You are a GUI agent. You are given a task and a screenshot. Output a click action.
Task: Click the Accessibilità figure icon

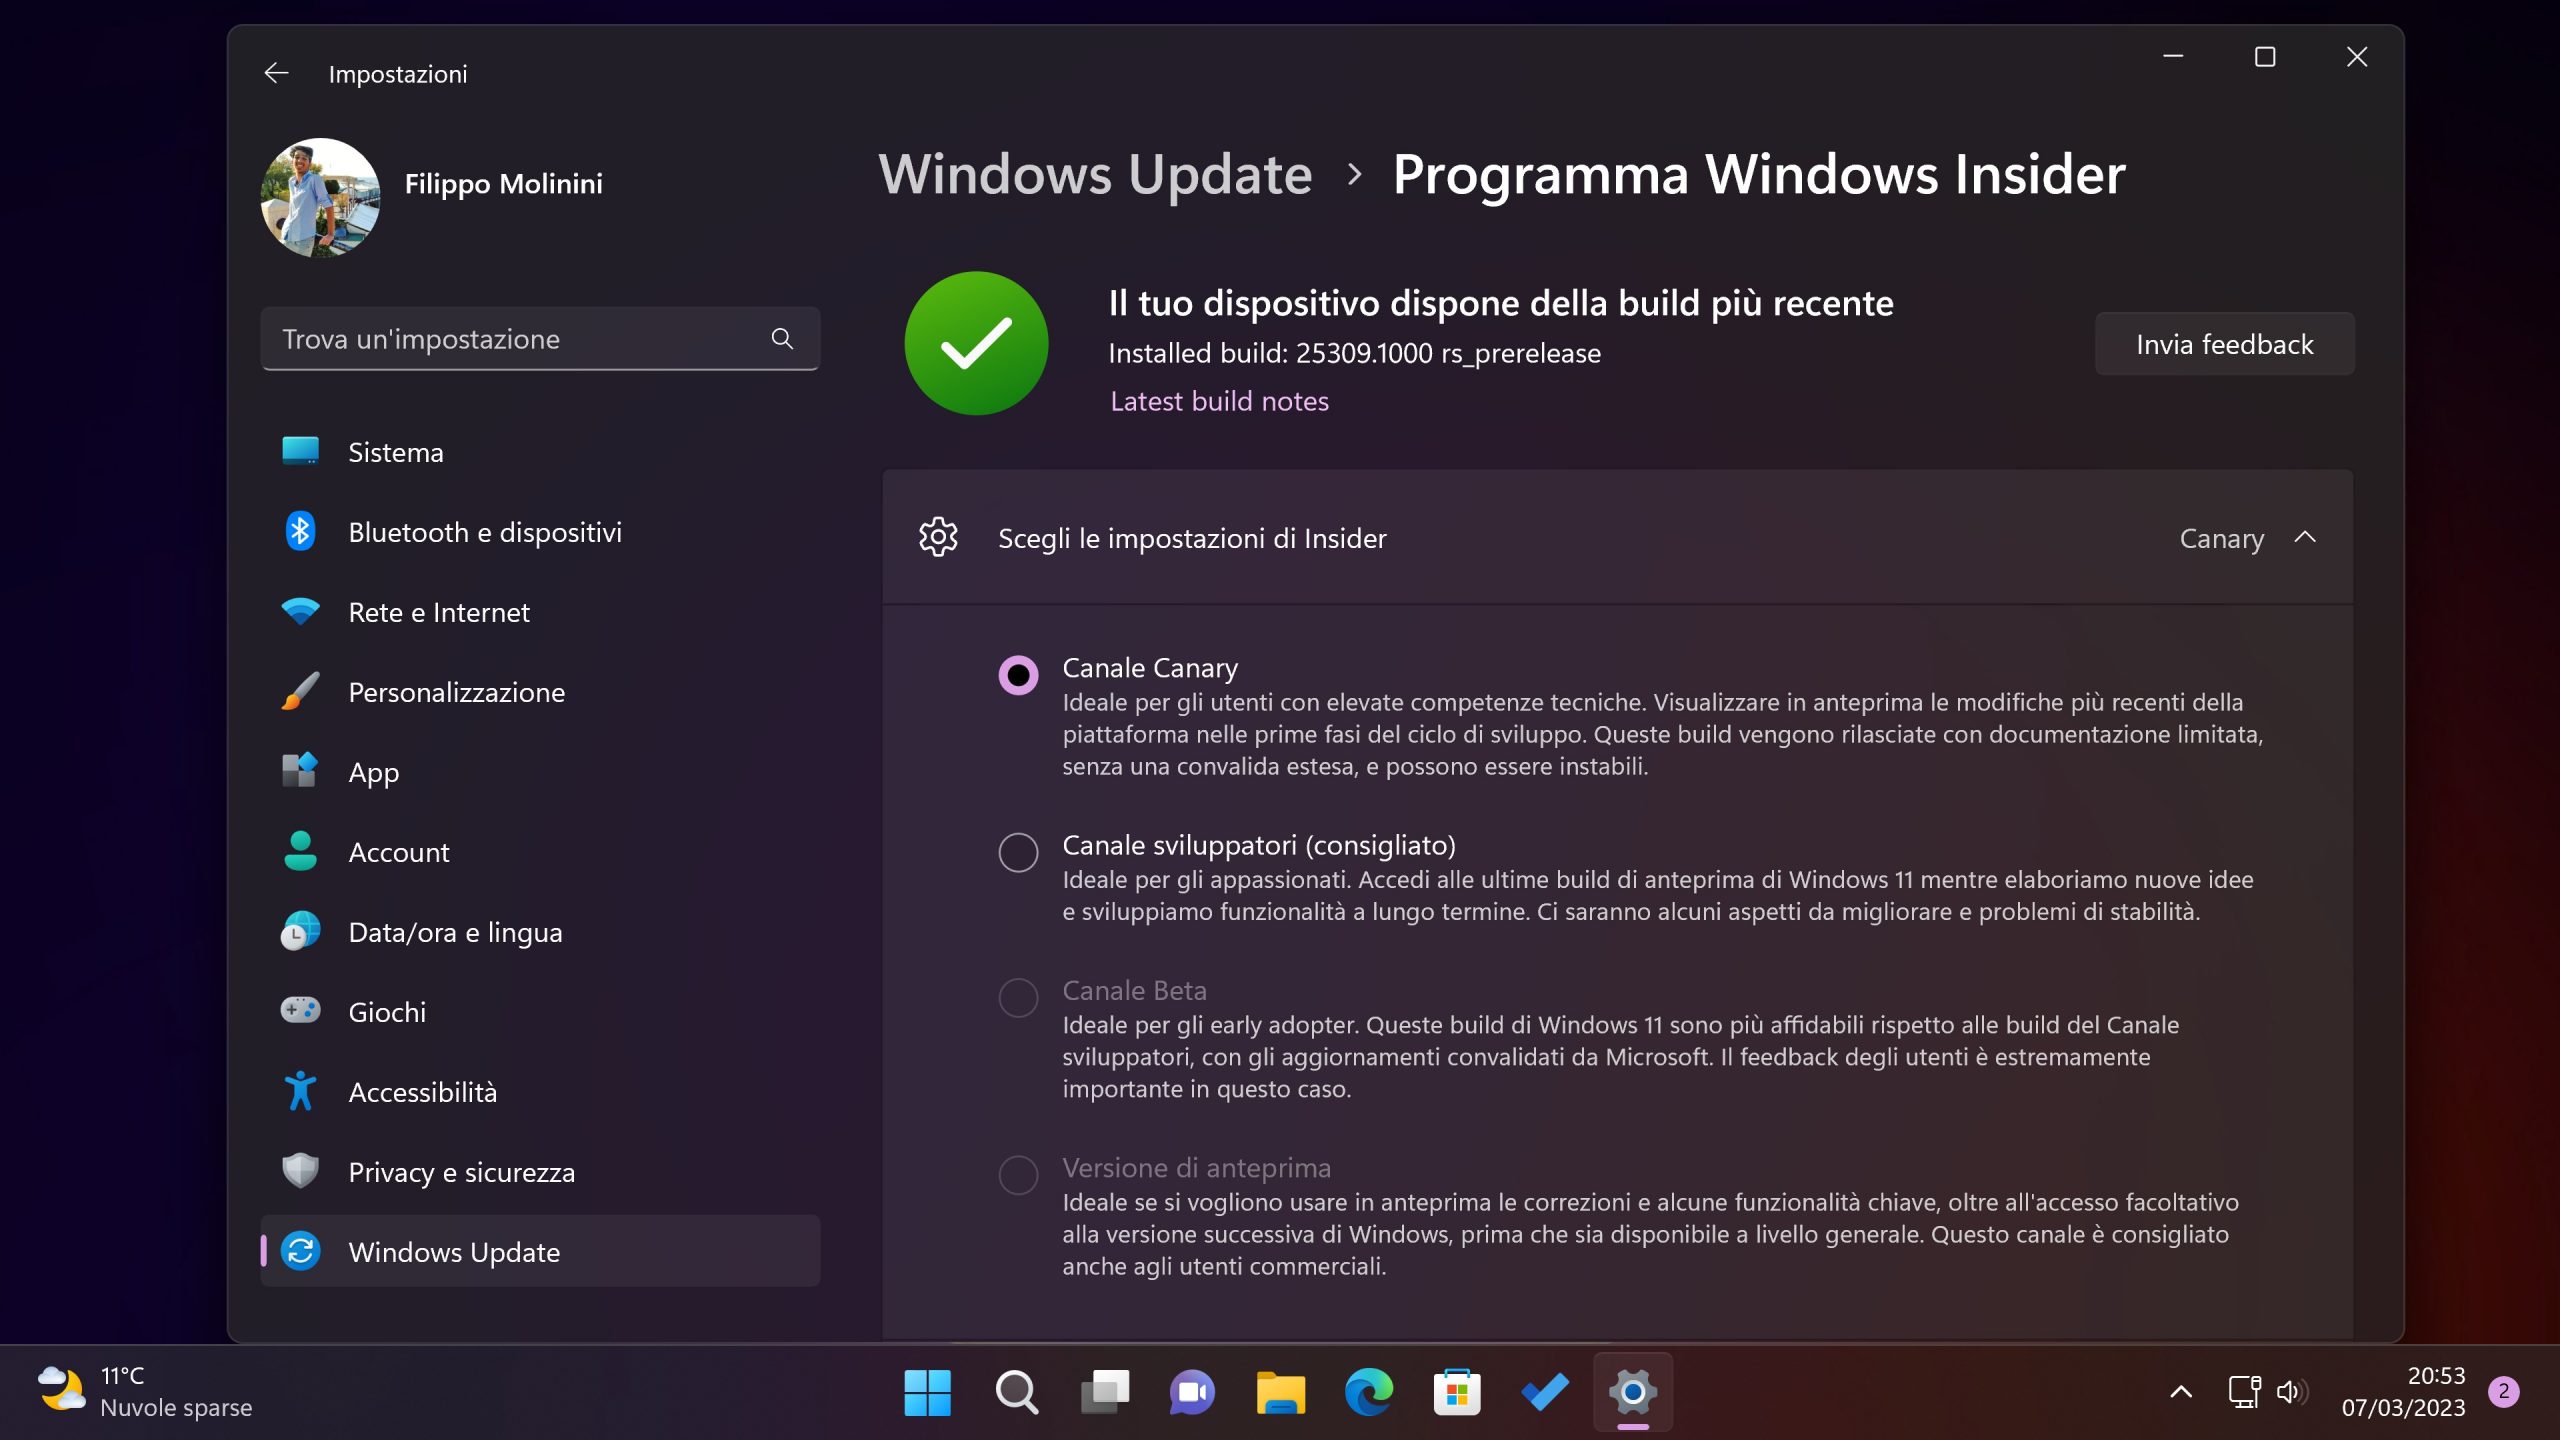300,1091
